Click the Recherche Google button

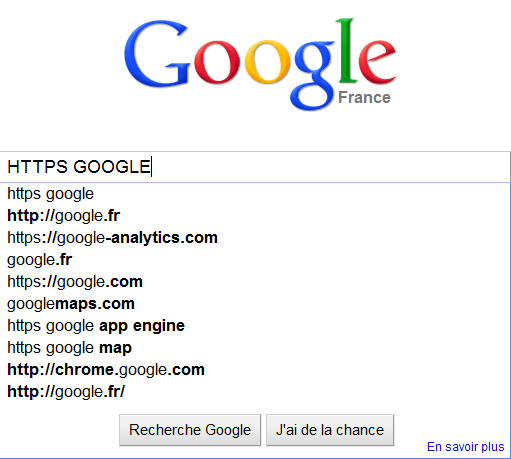tap(190, 430)
